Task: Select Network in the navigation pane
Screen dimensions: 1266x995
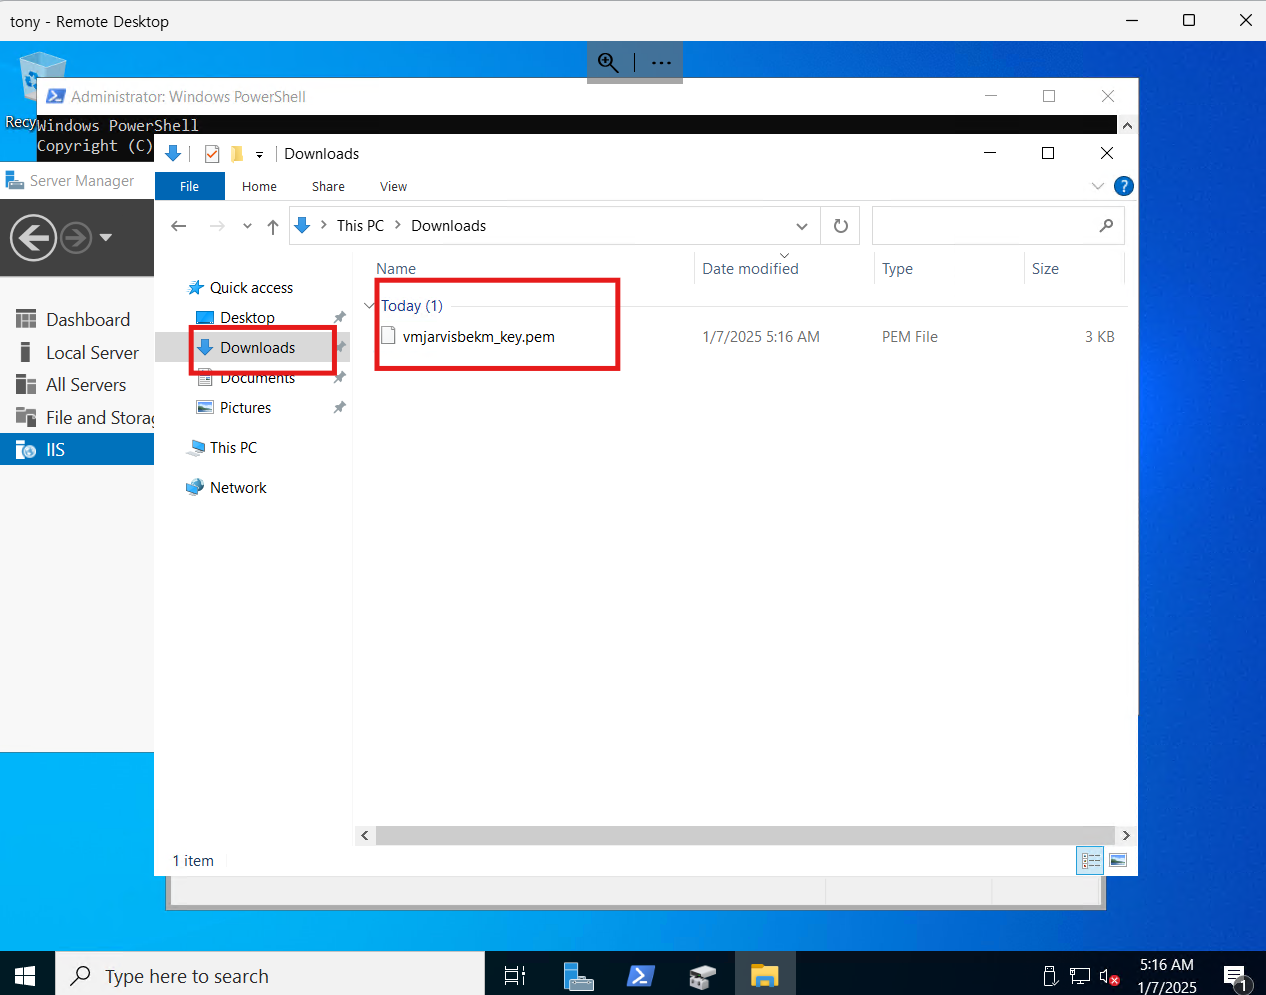Action: [238, 488]
